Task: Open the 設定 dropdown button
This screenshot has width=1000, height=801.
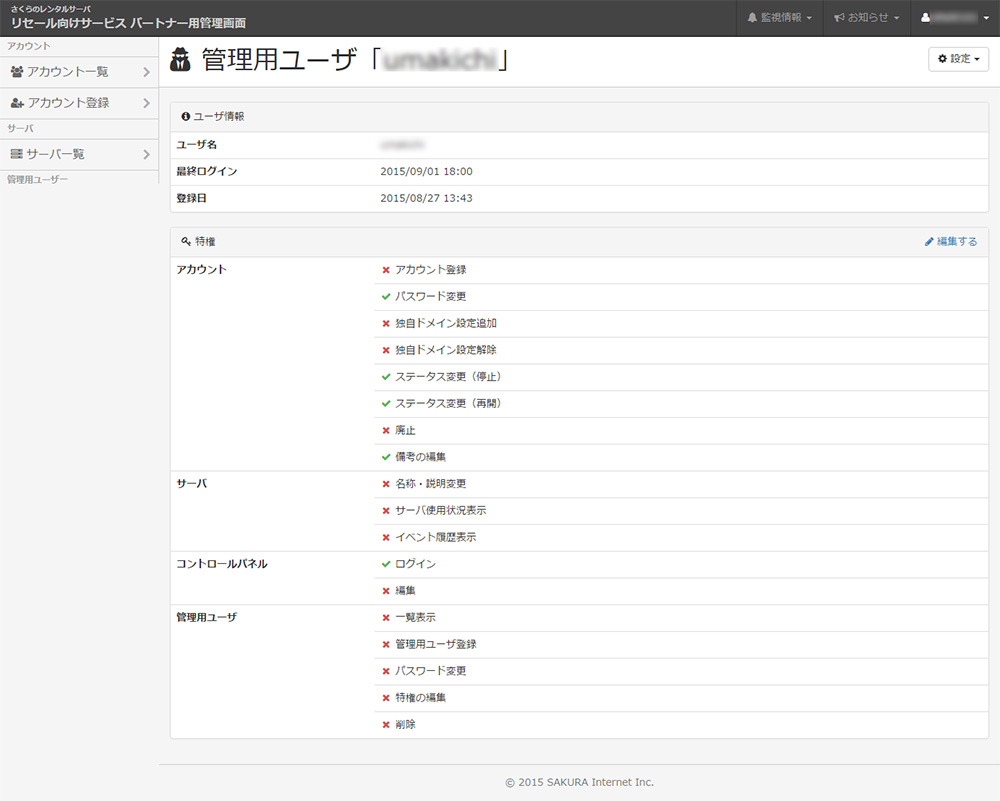Action: pyautogui.click(x=959, y=59)
